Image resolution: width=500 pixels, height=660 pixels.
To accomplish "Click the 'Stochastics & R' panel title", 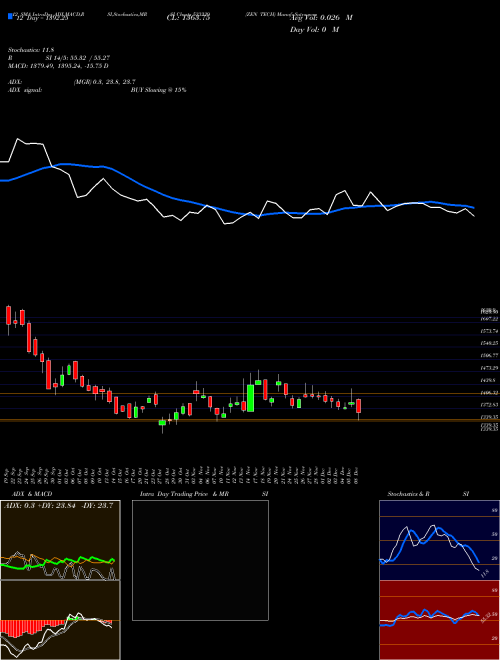I will (x=408, y=494).
